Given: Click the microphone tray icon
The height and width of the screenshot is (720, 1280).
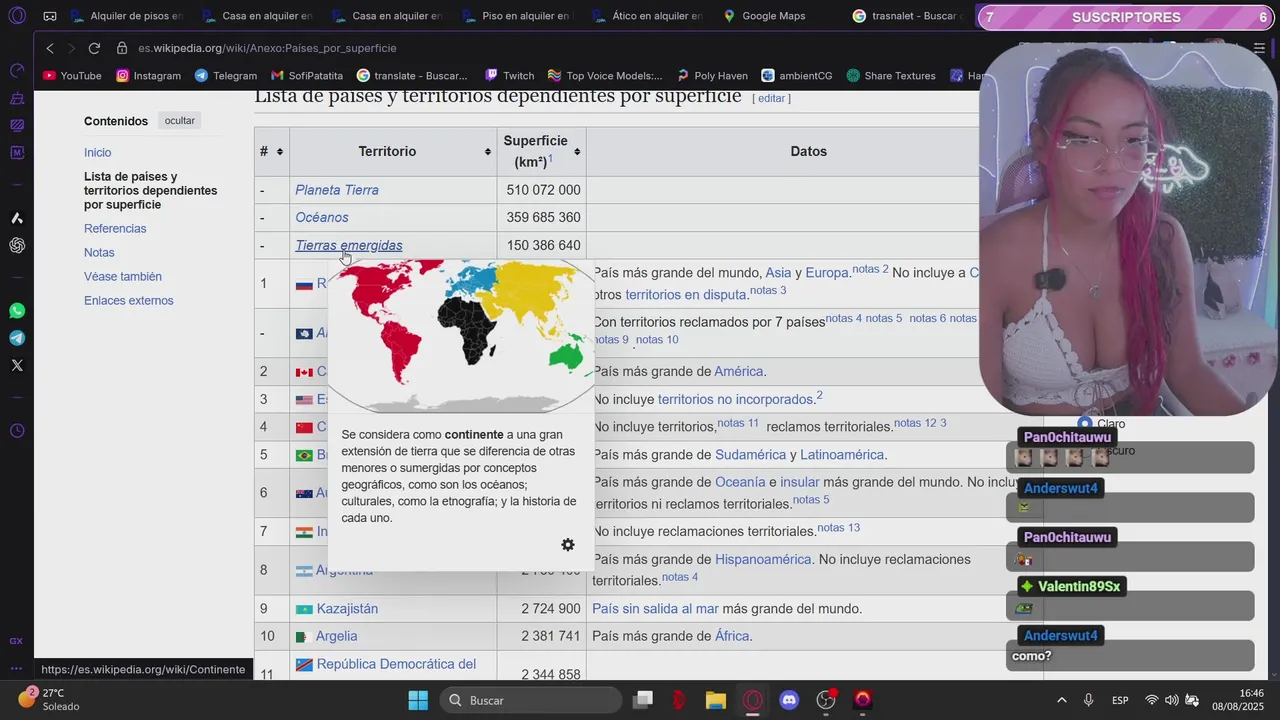Looking at the screenshot, I should pyautogui.click(x=1089, y=700).
